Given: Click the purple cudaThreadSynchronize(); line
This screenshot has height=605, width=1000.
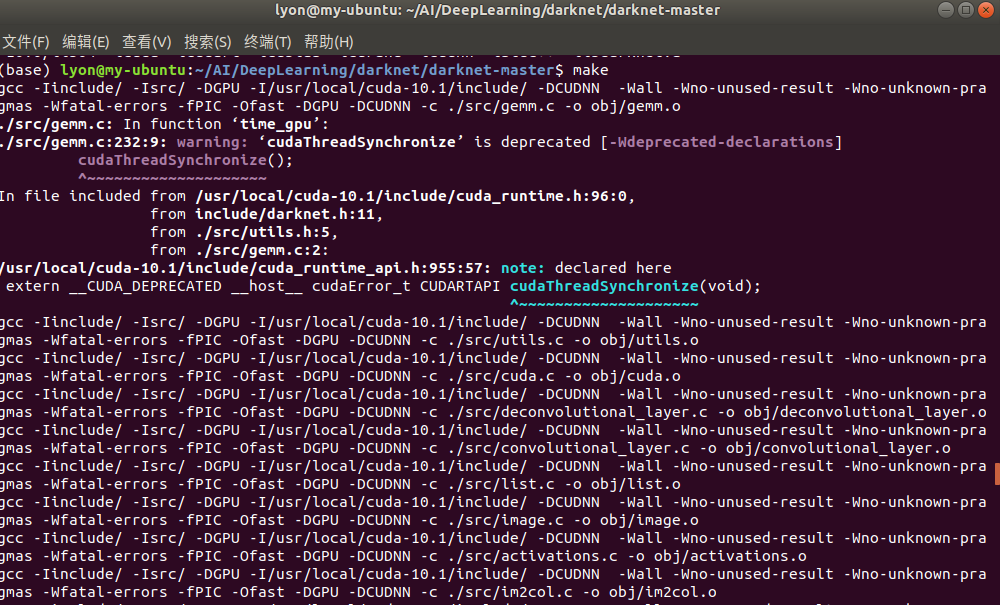Looking at the screenshot, I should coord(186,160).
